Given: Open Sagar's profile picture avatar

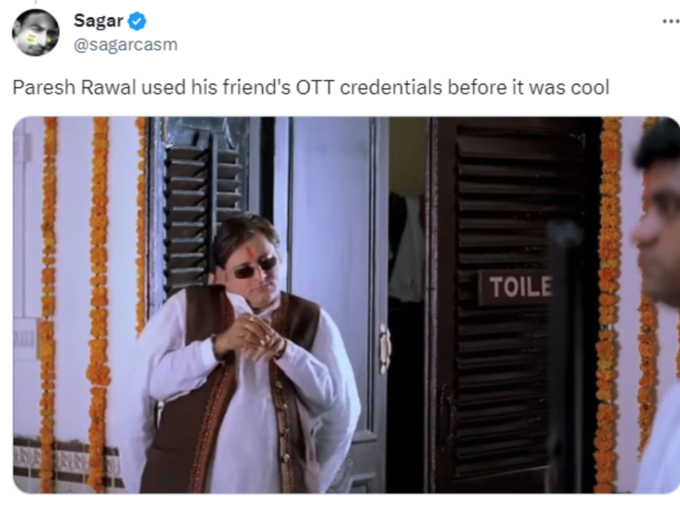Looking at the screenshot, I should tap(36, 33).
